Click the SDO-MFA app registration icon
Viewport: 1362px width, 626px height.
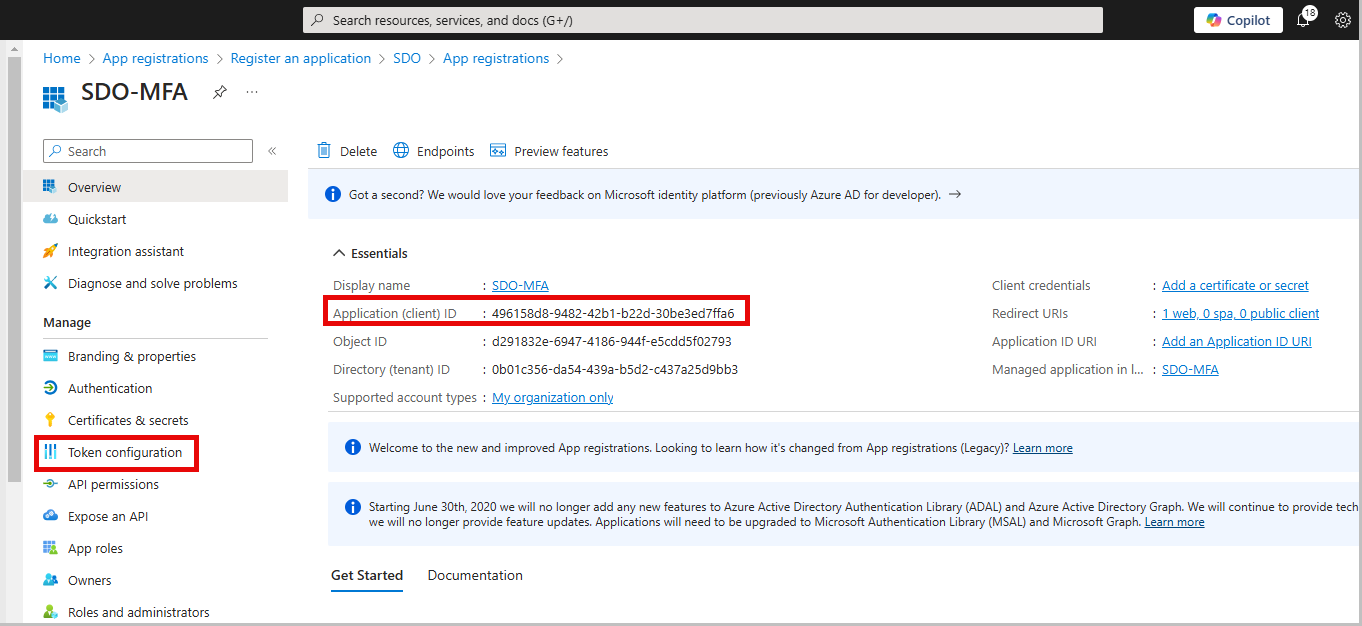(x=54, y=97)
